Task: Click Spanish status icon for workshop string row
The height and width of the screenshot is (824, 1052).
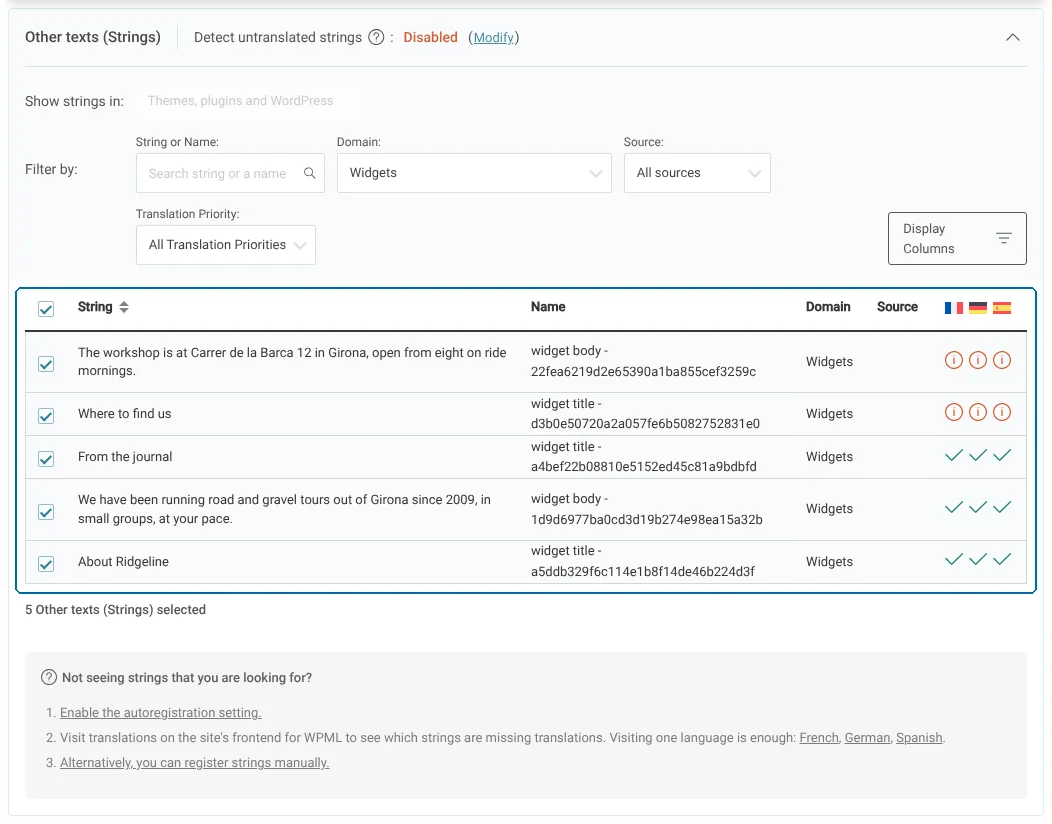Action: coord(1002,360)
